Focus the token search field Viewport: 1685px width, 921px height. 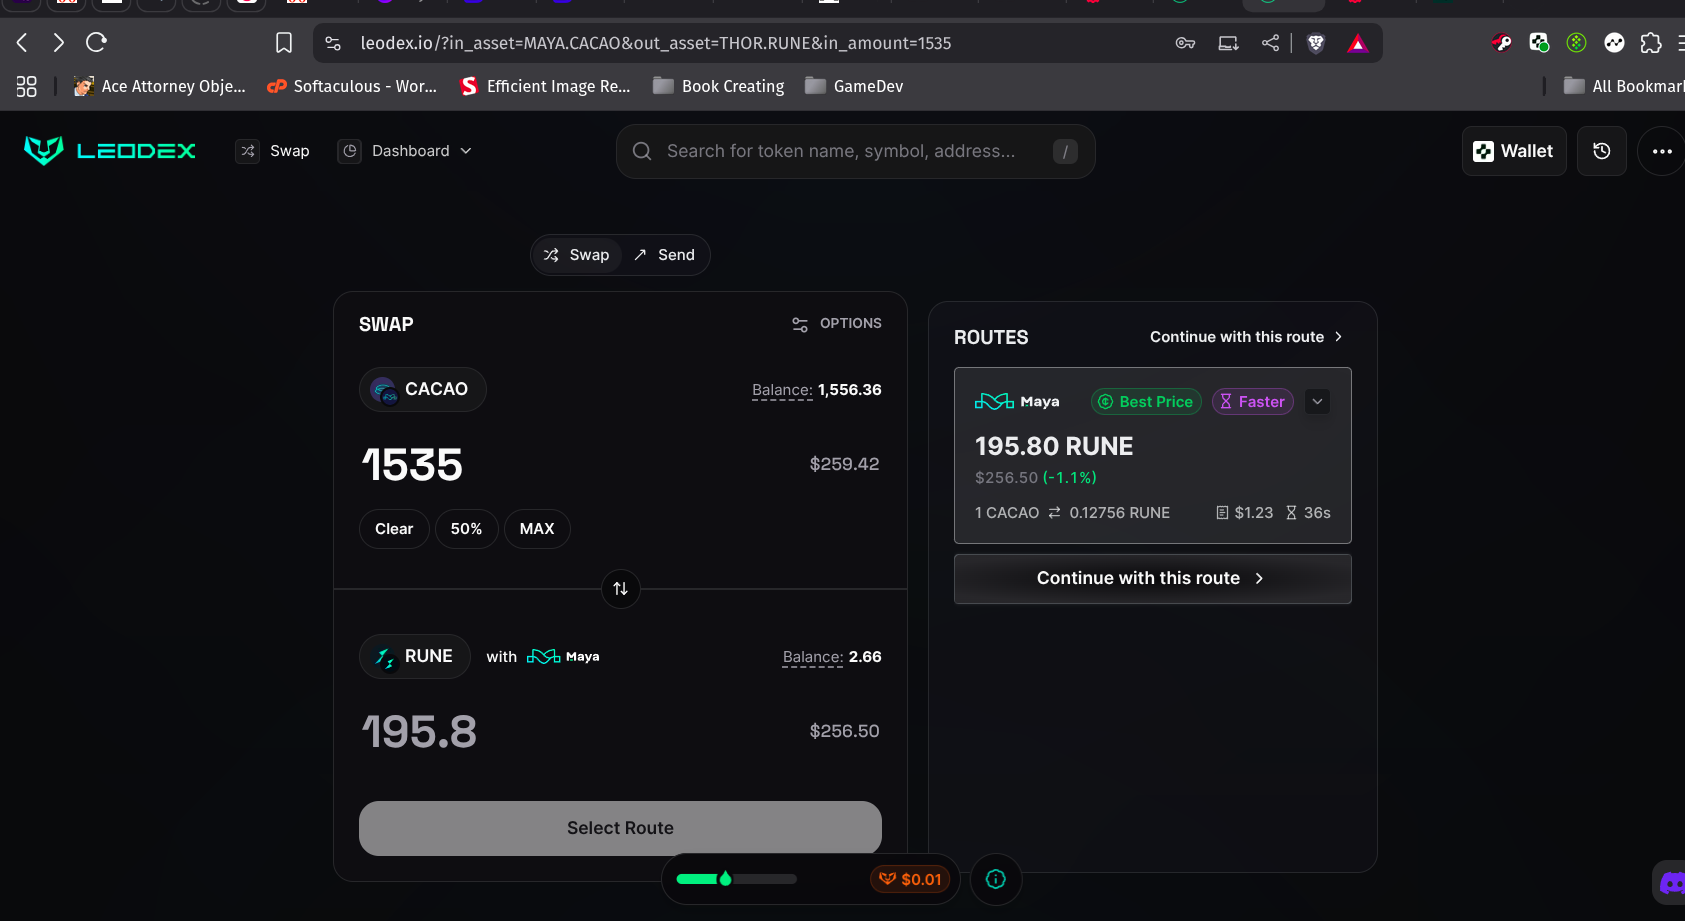[855, 151]
